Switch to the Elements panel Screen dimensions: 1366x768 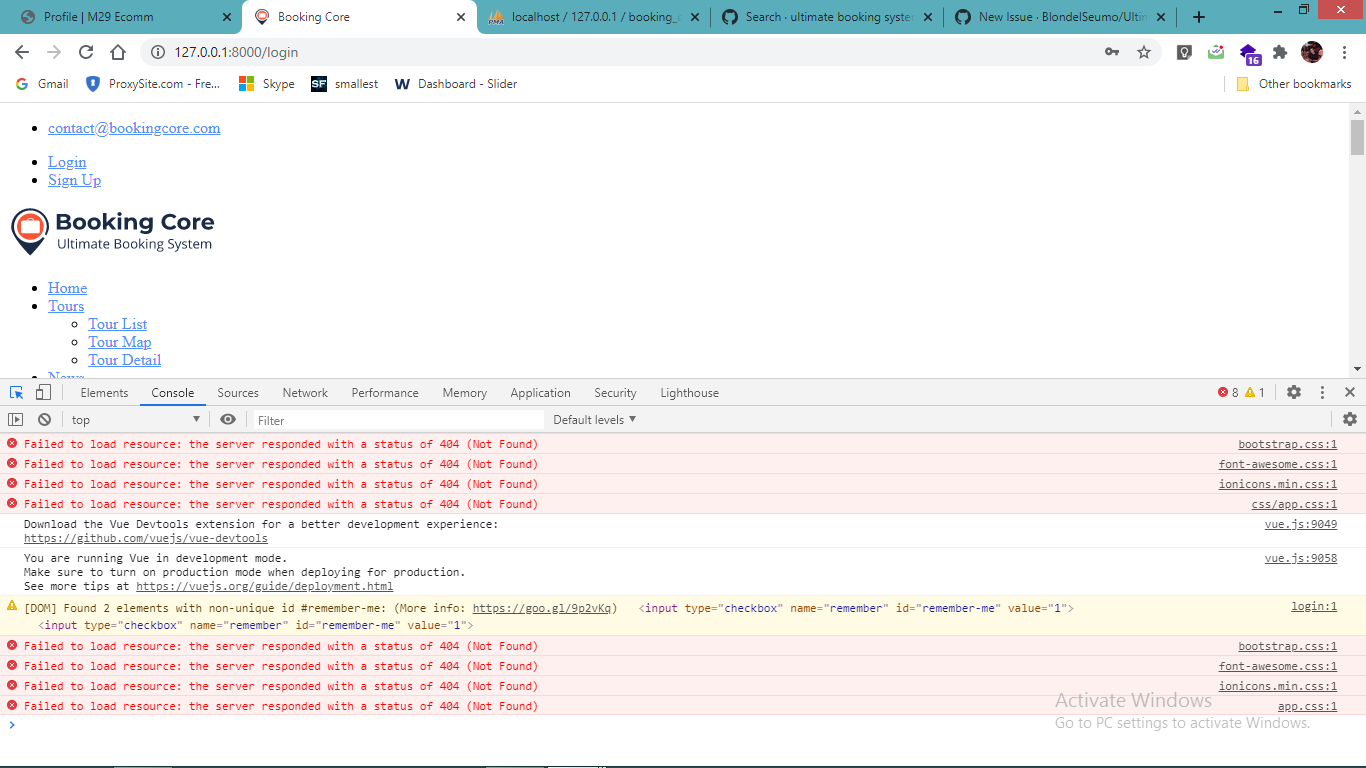click(104, 393)
